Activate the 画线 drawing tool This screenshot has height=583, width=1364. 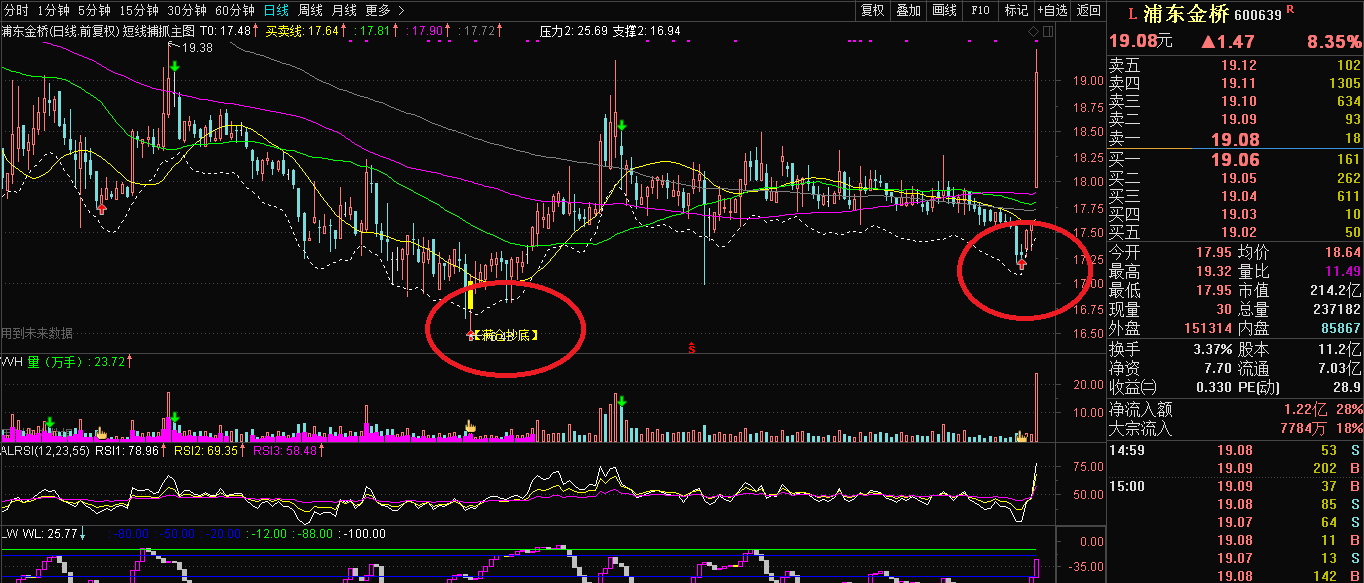[944, 11]
